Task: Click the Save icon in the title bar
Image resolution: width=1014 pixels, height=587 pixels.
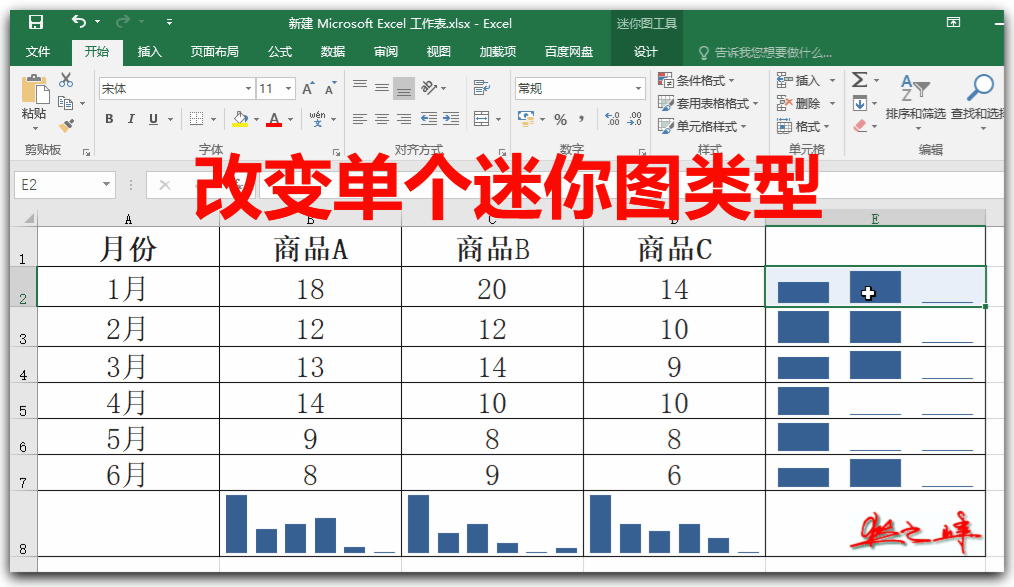Action: point(36,22)
